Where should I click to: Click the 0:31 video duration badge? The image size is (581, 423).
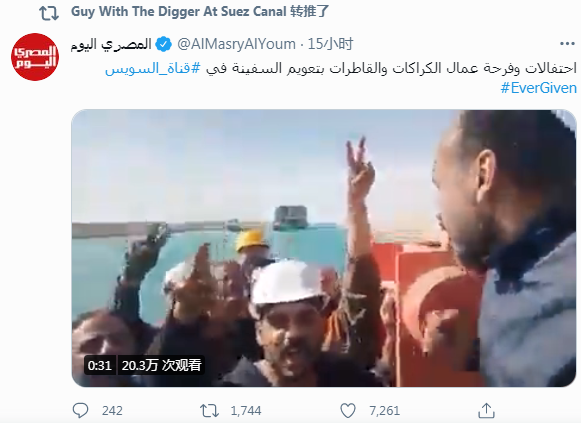click(x=100, y=366)
